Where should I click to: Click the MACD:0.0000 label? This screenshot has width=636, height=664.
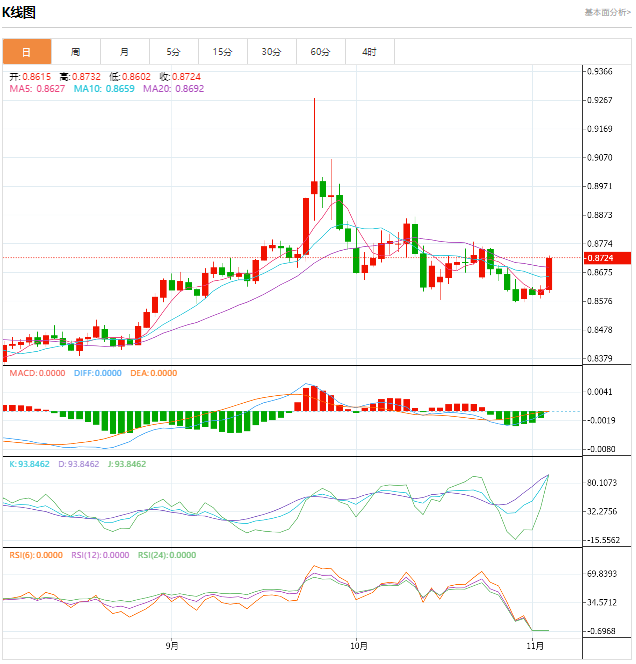[x=37, y=374]
